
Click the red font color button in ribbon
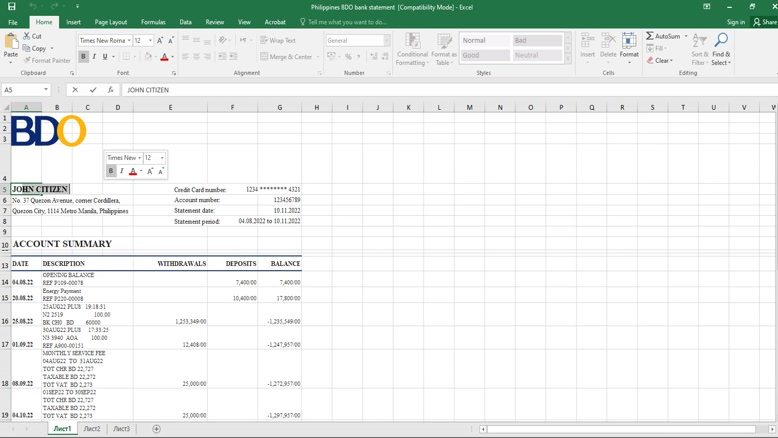[x=164, y=57]
